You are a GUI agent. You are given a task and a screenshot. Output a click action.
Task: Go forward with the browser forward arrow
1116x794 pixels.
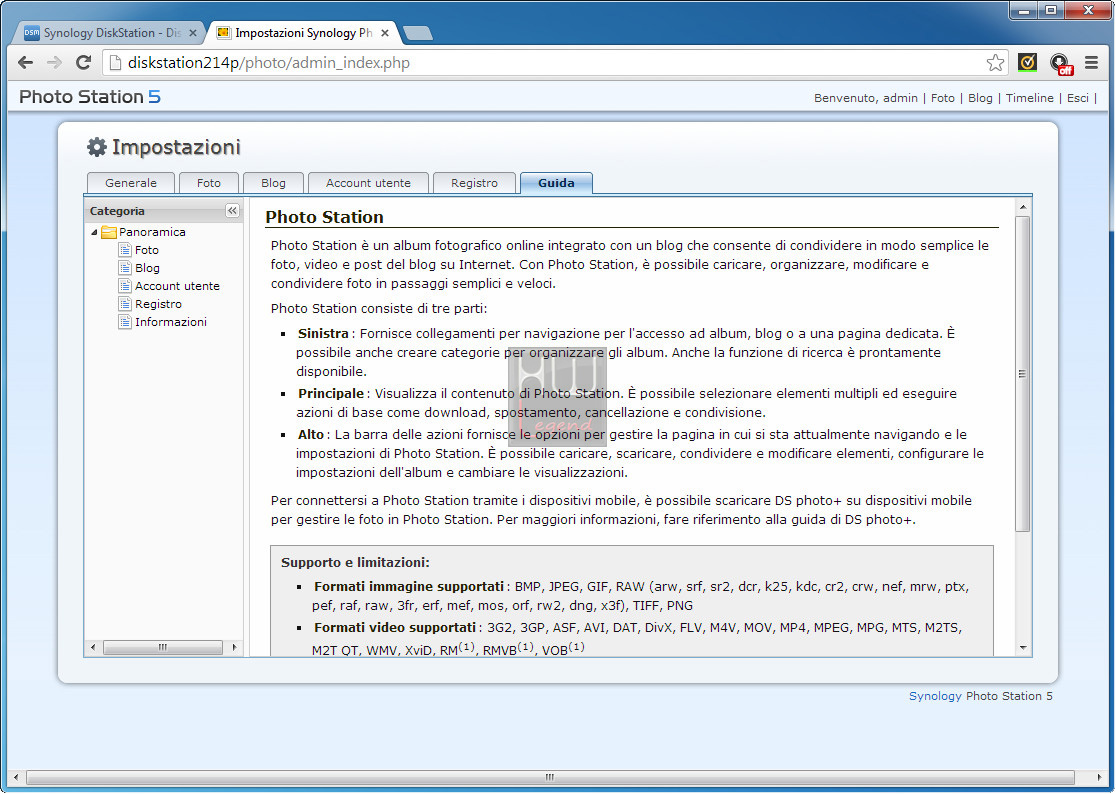[54, 63]
